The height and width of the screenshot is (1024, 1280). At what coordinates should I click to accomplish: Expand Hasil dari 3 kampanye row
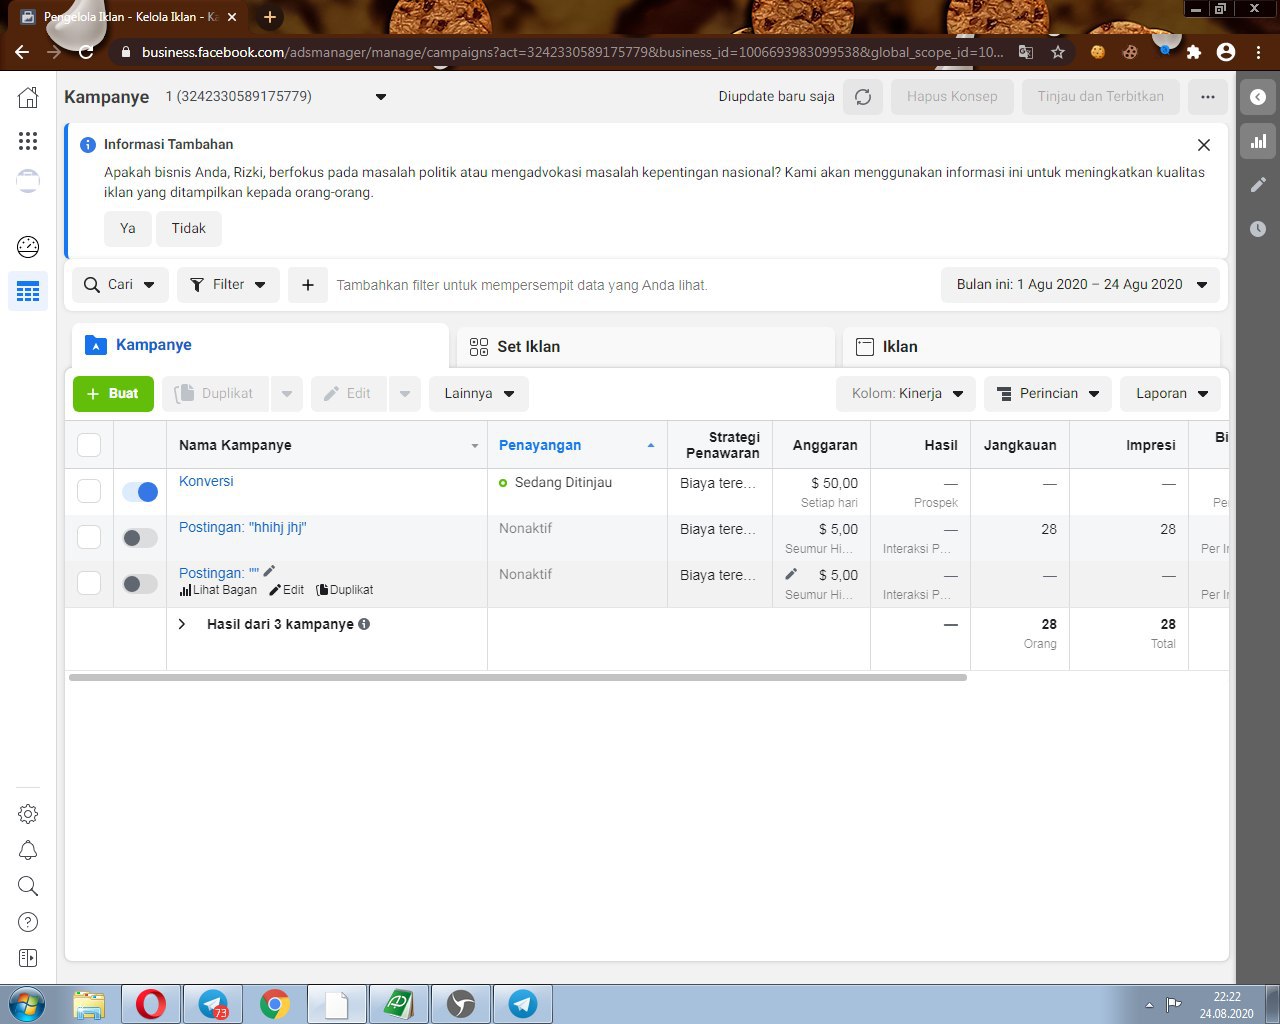(x=182, y=624)
